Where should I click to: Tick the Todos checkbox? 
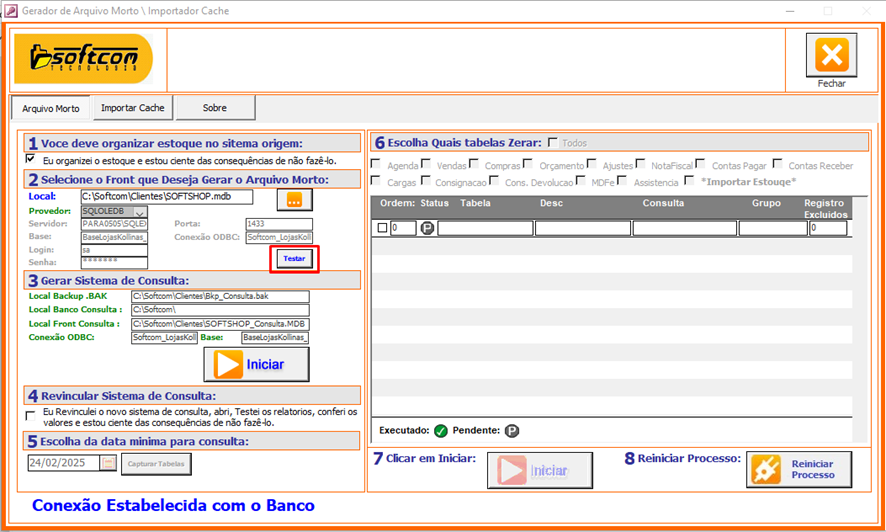click(x=552, y=143)
